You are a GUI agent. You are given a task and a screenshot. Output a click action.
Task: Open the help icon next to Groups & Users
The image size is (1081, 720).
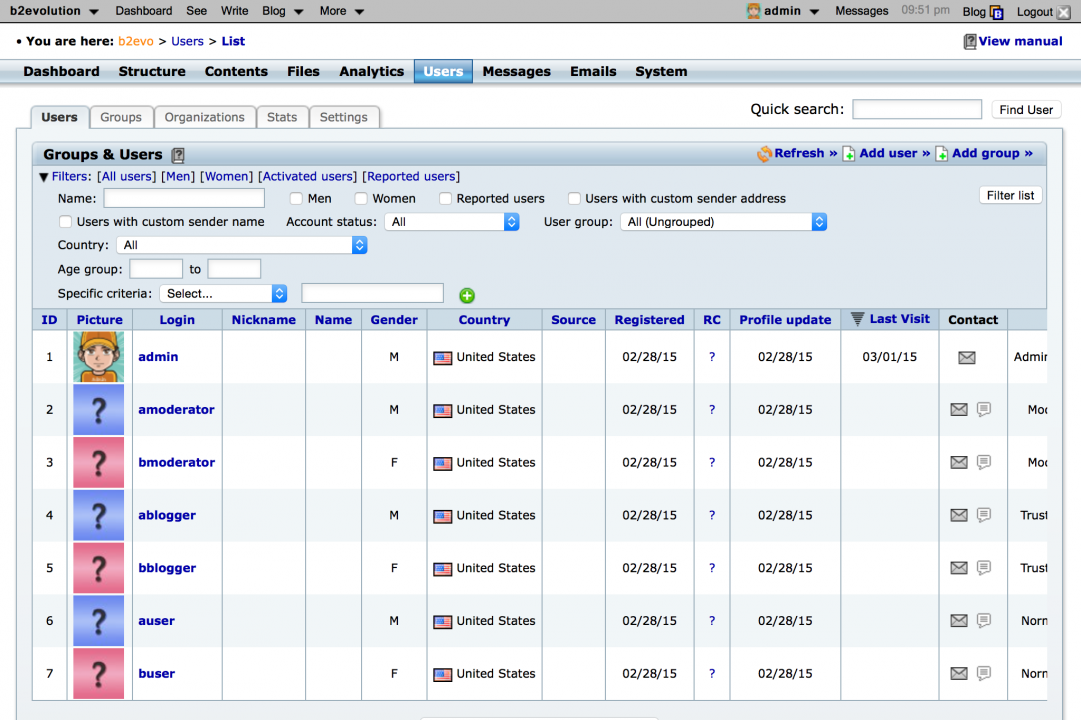click(x=178, y=155)
